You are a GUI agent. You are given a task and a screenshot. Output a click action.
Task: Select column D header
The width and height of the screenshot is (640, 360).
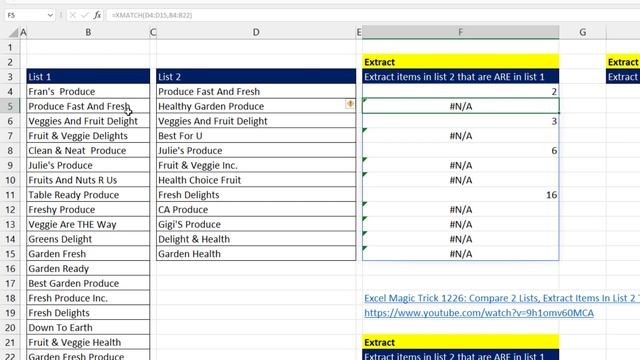click(x=256, y=32)
